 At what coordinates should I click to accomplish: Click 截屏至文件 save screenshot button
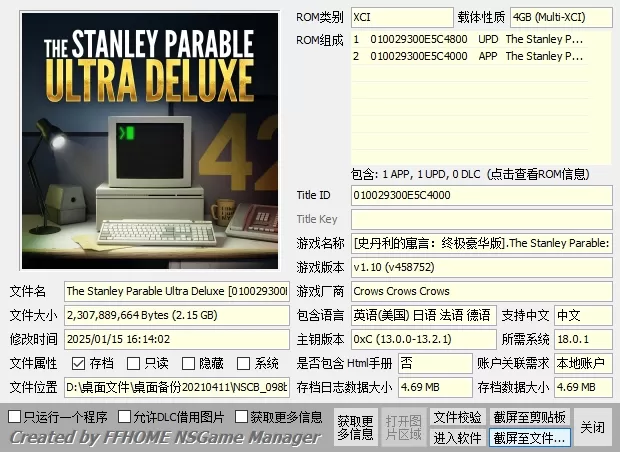[x=529, y=437]
